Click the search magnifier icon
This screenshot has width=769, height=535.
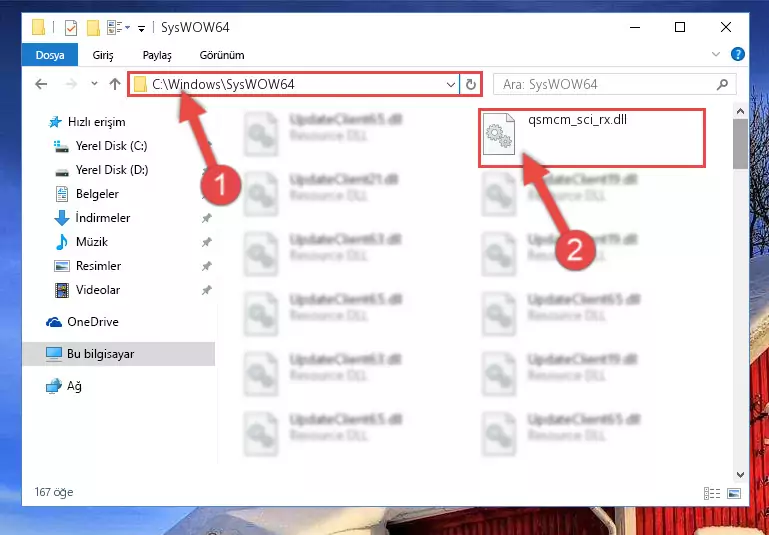click(722, 84)
